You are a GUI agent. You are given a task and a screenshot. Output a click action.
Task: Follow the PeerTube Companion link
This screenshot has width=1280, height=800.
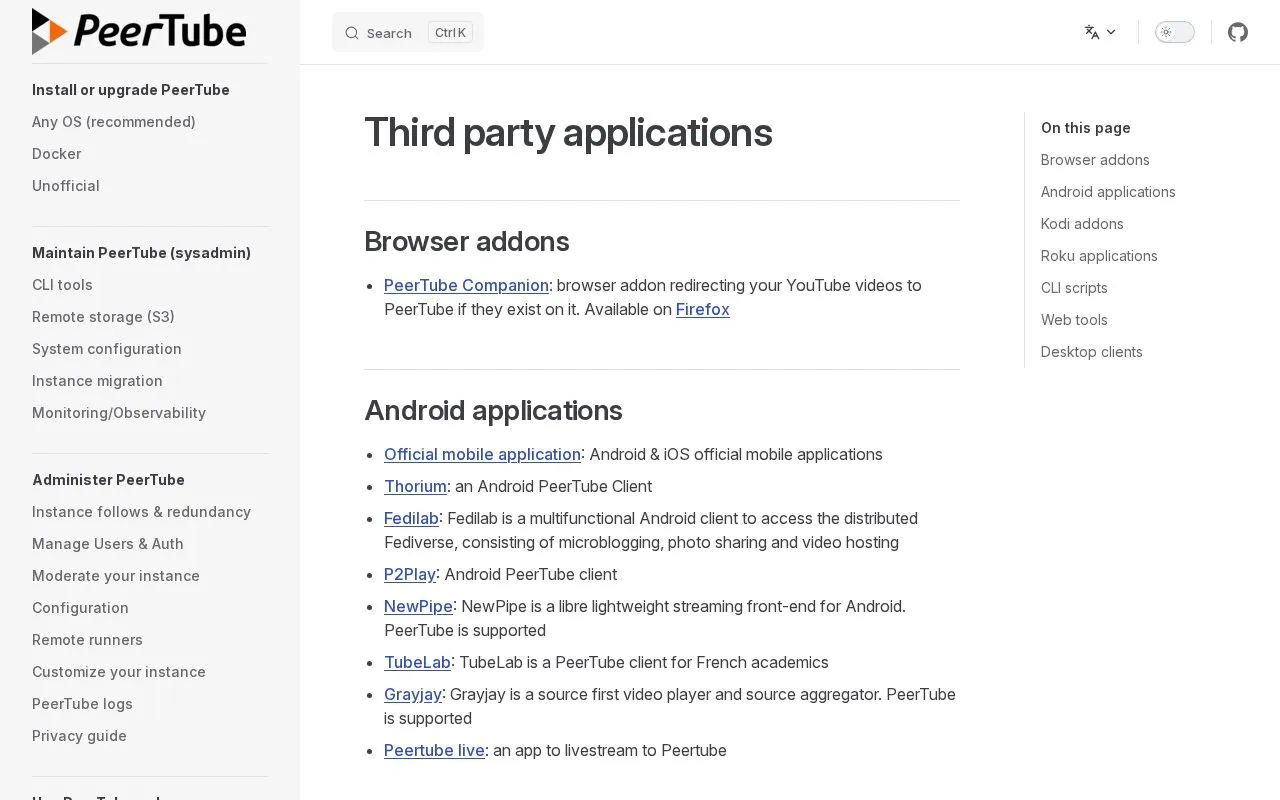[x=466, y=285]
